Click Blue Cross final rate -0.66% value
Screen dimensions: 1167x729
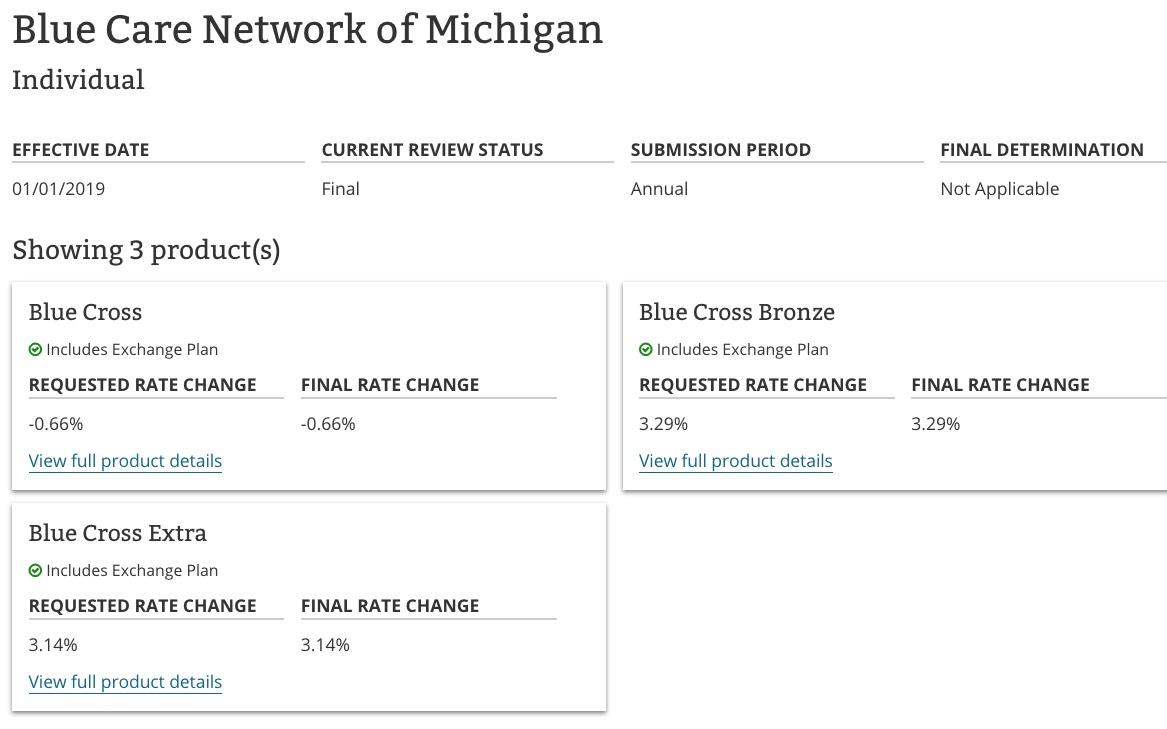[x=328, y=424]
